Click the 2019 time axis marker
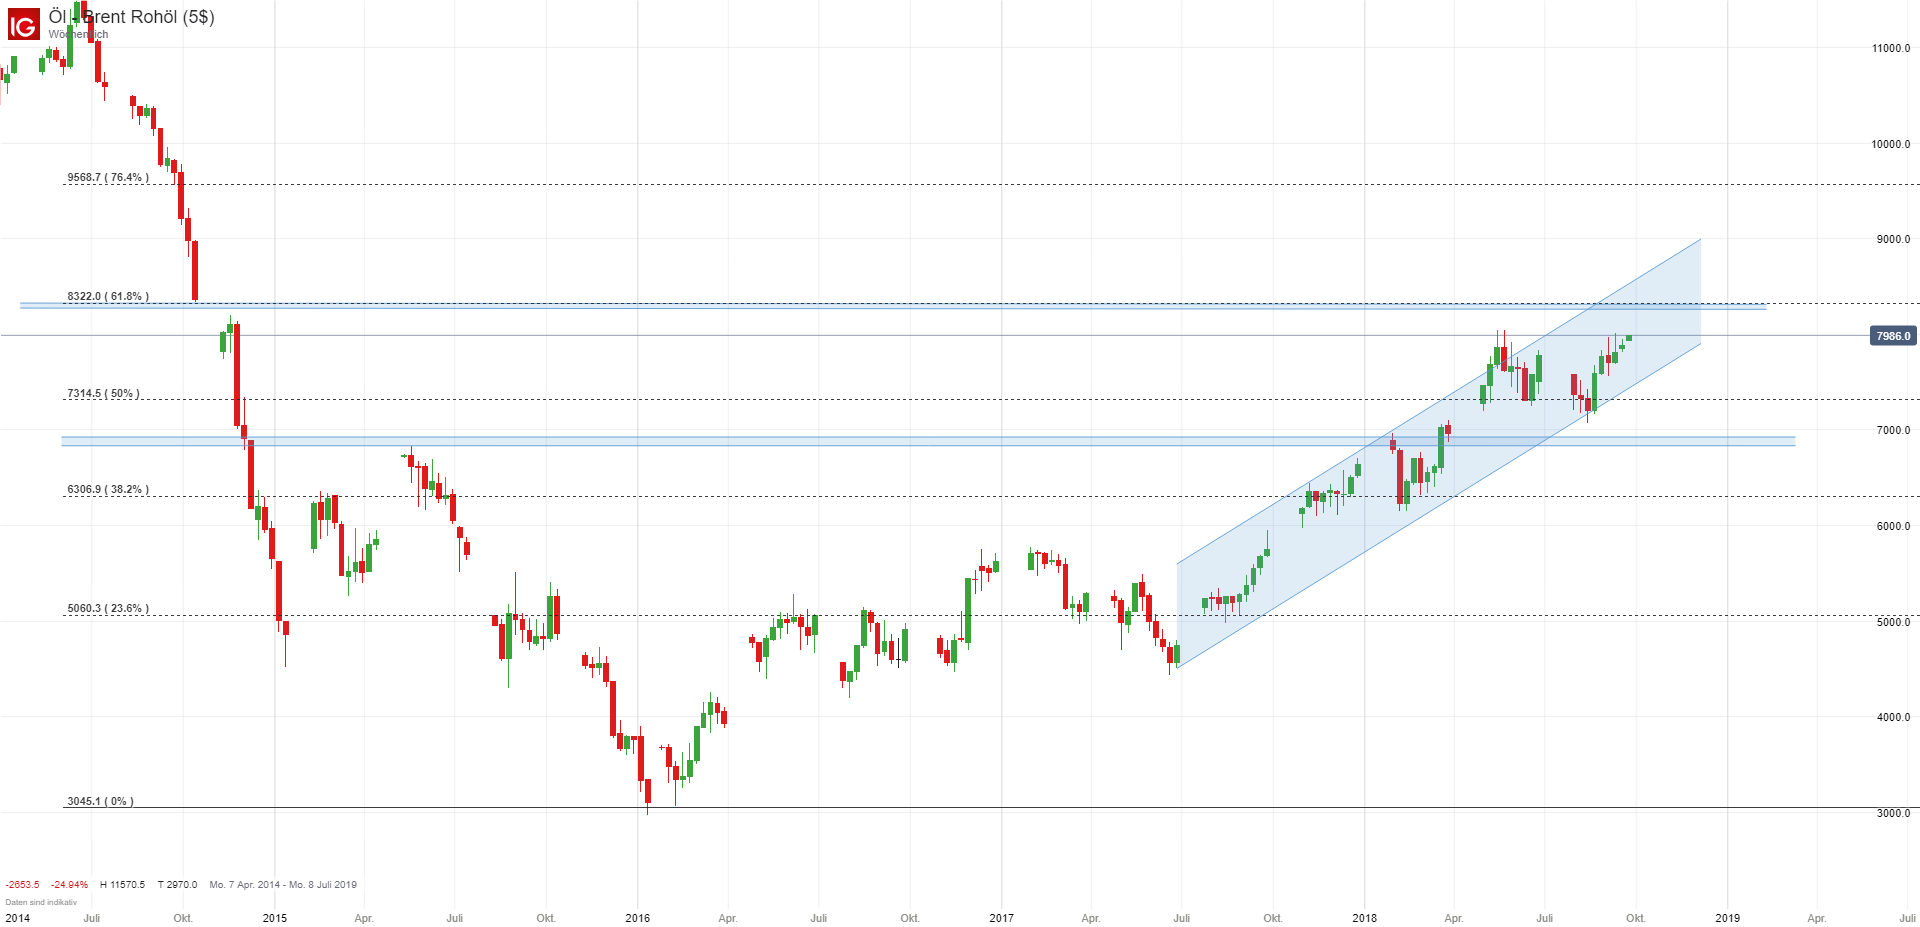This screenshot has height=927, width=1920. [x=1727, y=918]
